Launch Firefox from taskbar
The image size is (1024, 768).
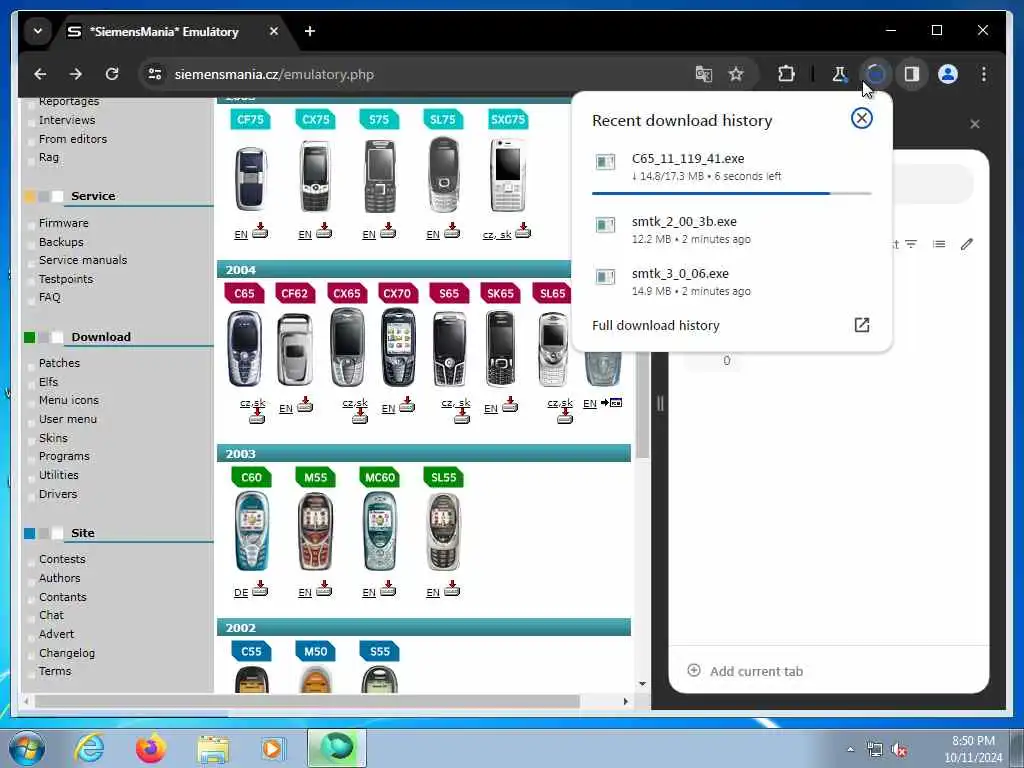point(151,748)
